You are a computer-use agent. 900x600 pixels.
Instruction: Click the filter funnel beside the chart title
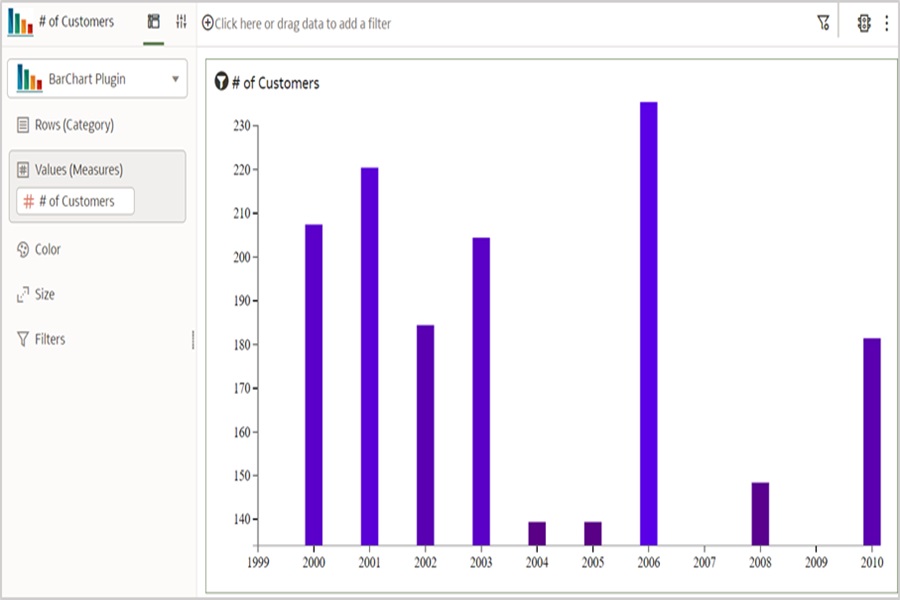221,84
